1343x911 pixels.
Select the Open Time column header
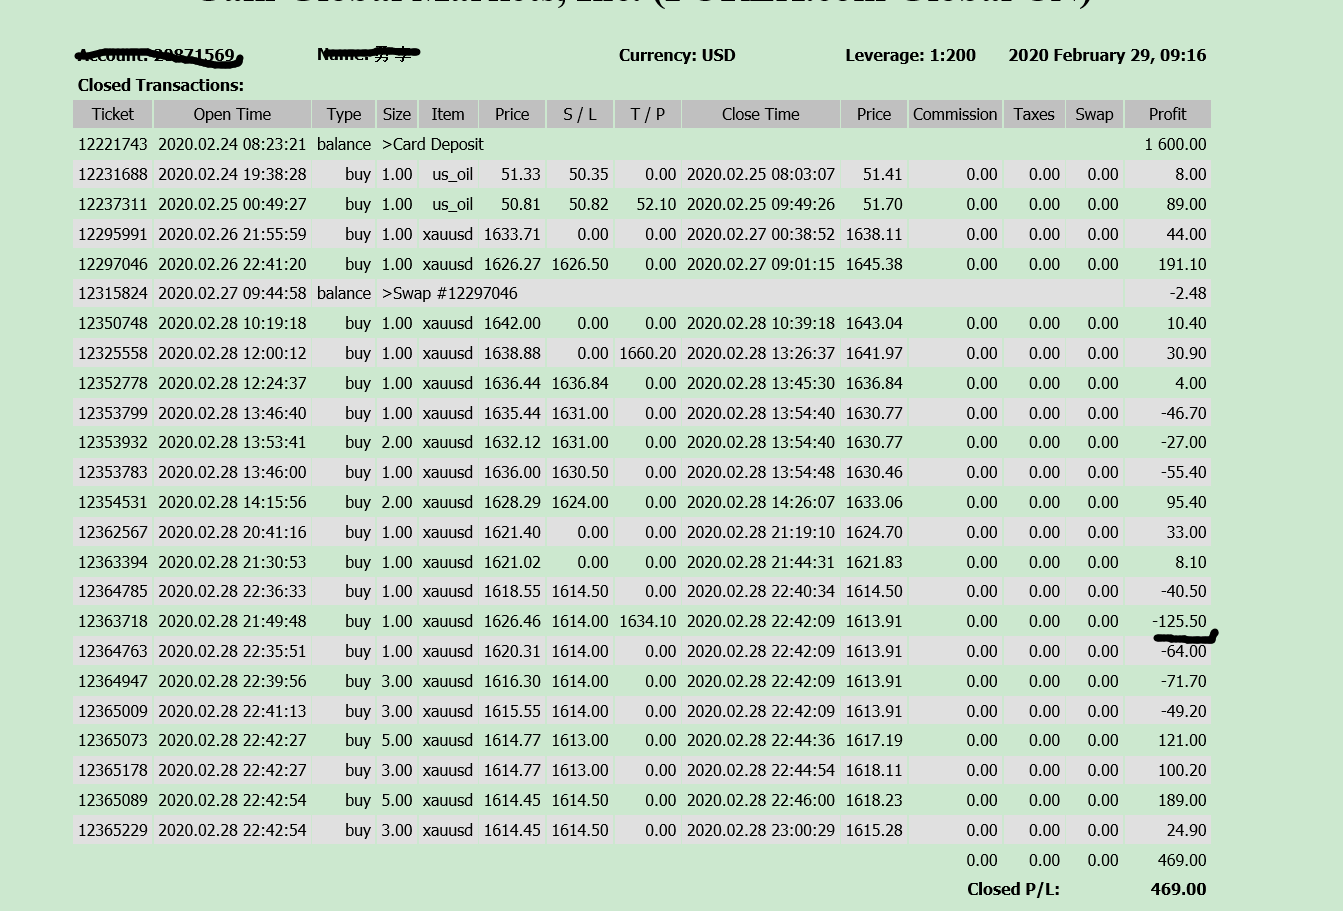point(232,114)
